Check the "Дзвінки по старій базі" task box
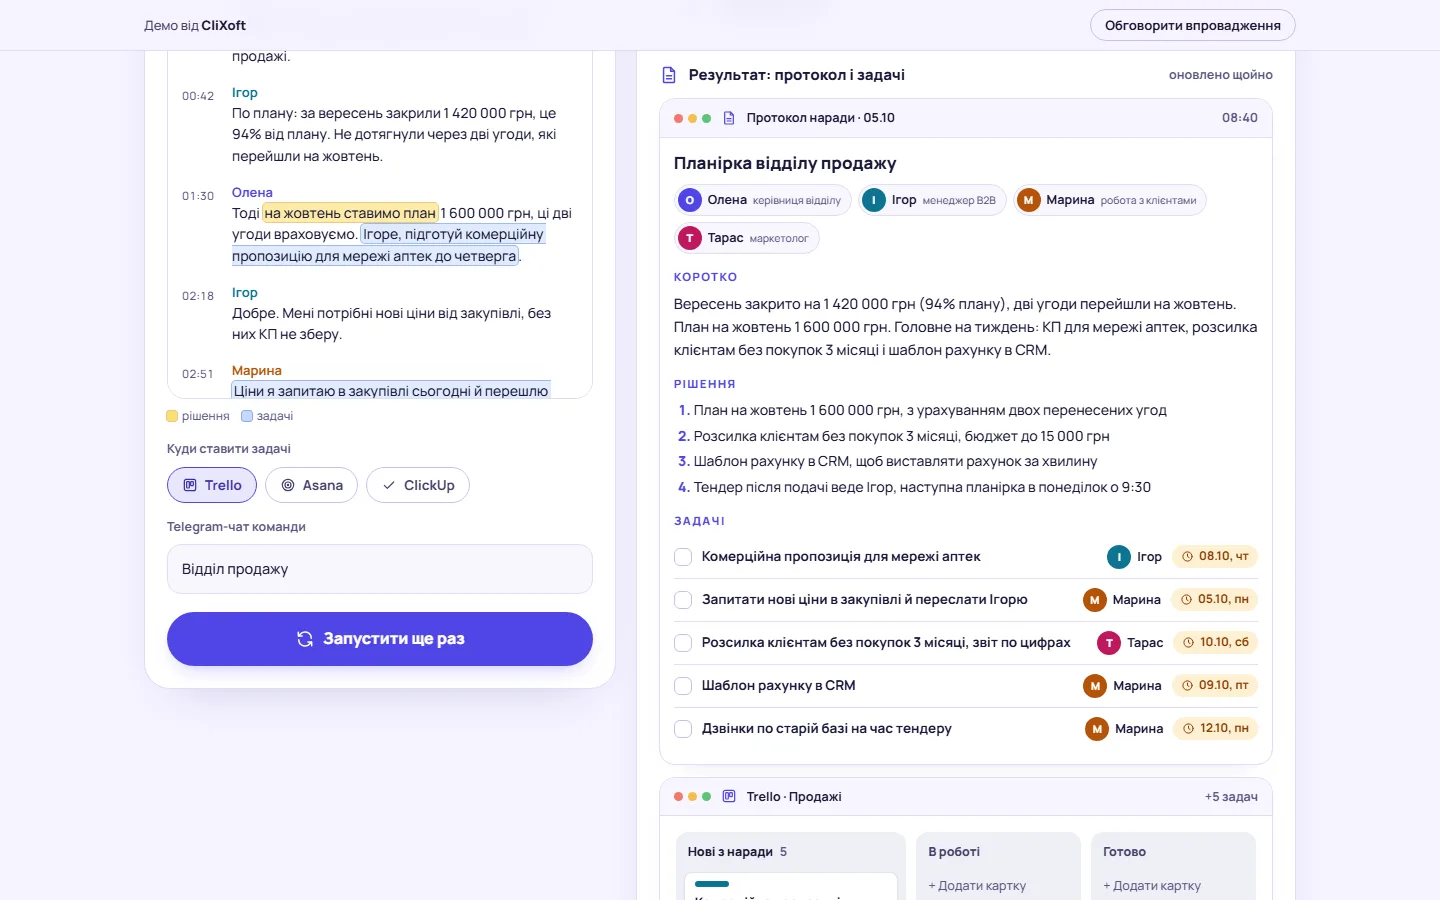Viewport: 1440px width, 900px height. [x=683, y=729]
